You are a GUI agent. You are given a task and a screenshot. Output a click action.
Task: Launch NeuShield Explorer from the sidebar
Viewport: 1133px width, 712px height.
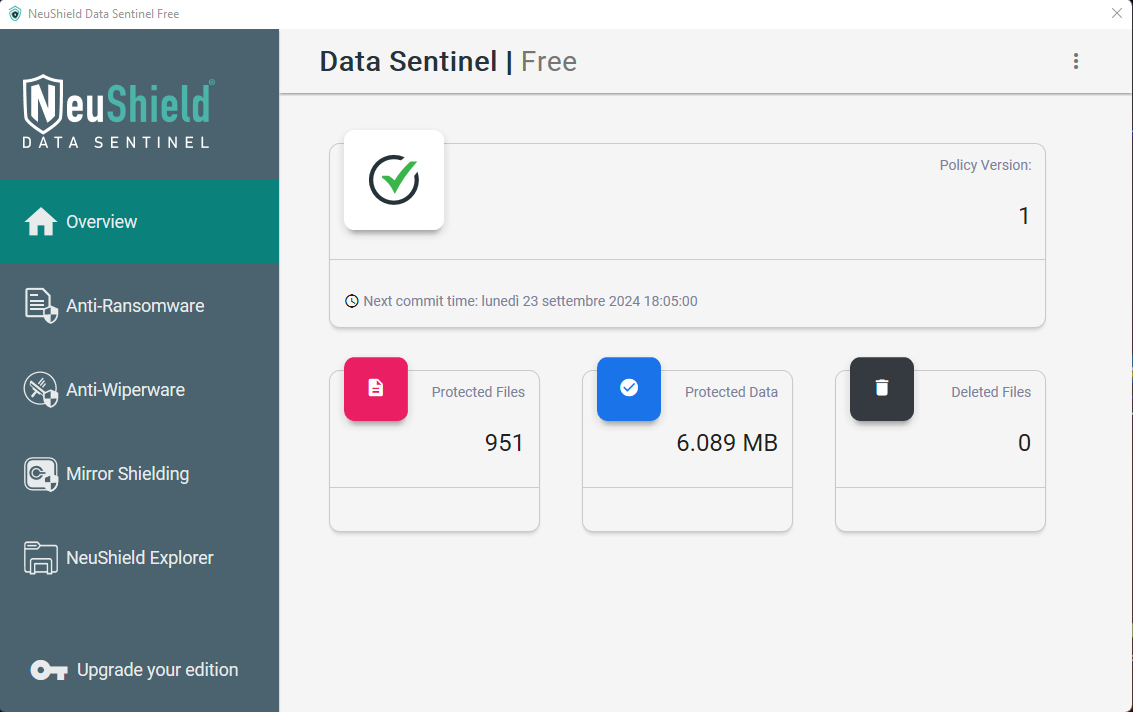coord(140,558)
